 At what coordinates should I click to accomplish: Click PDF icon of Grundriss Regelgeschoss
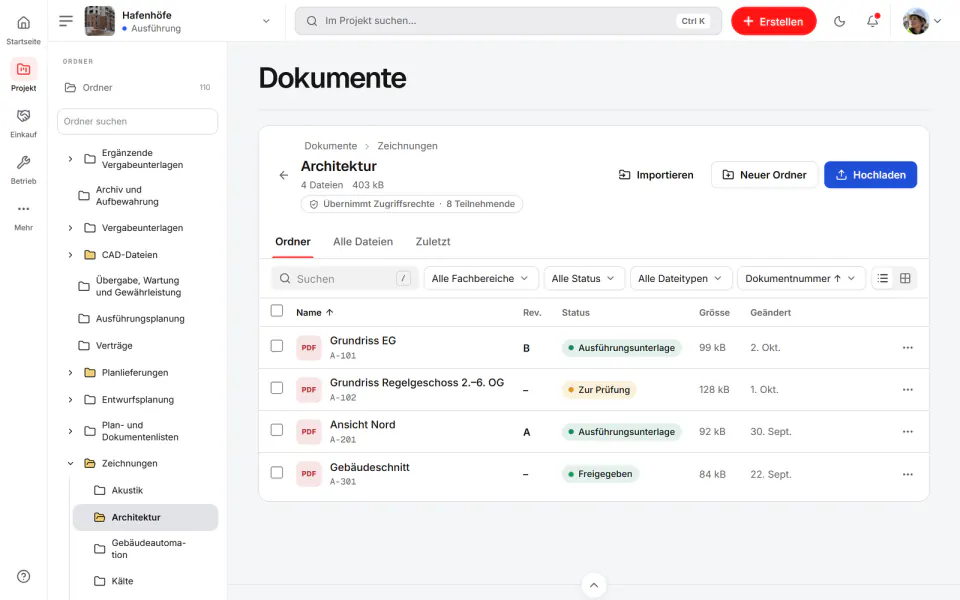(x=309, y=389)
